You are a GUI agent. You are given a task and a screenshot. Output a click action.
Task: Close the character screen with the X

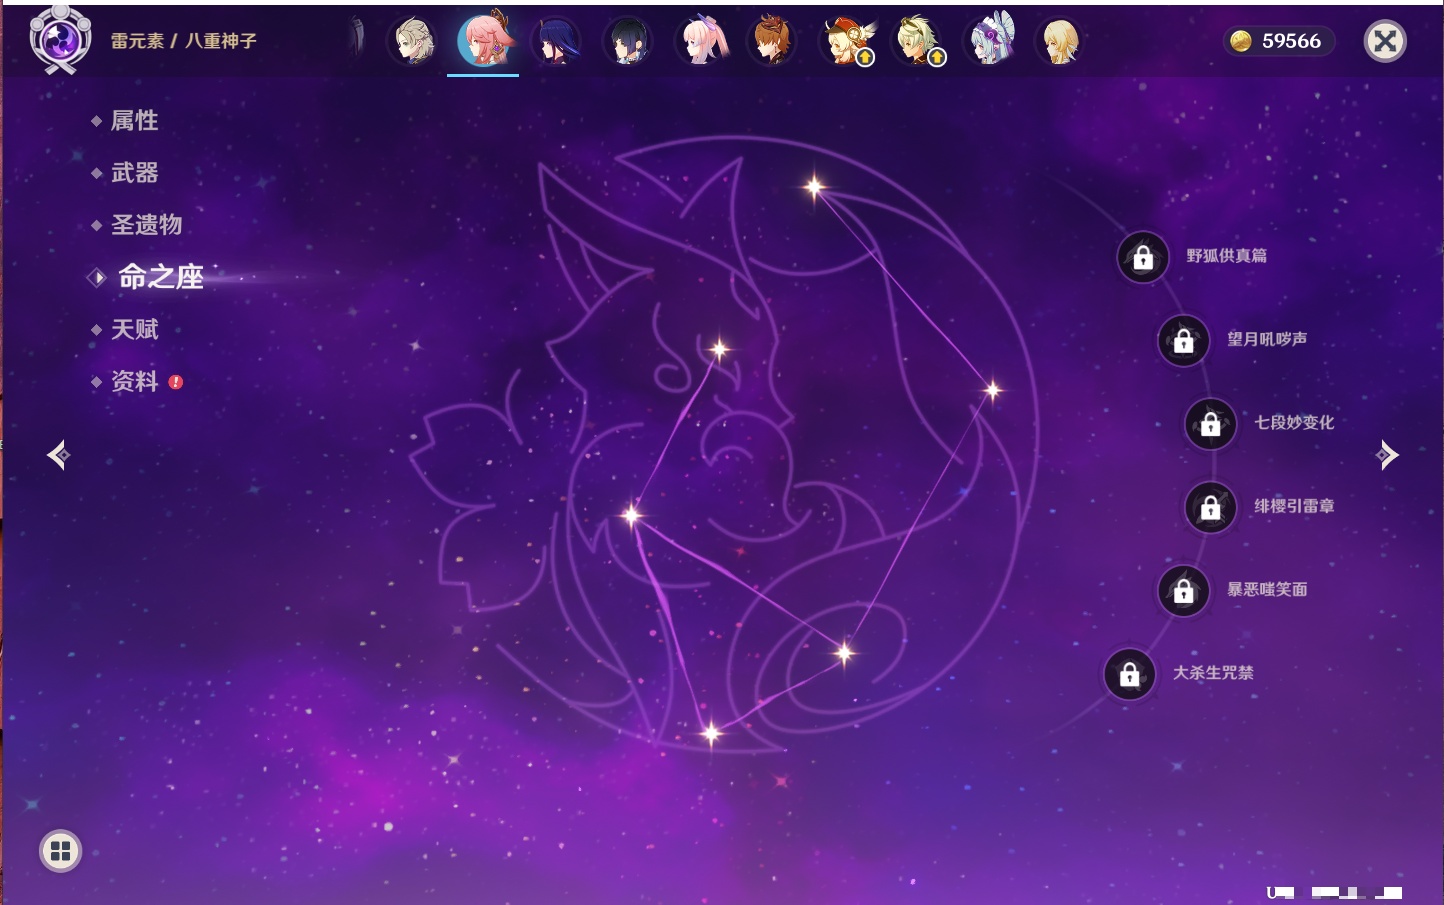pos(1385,41)
